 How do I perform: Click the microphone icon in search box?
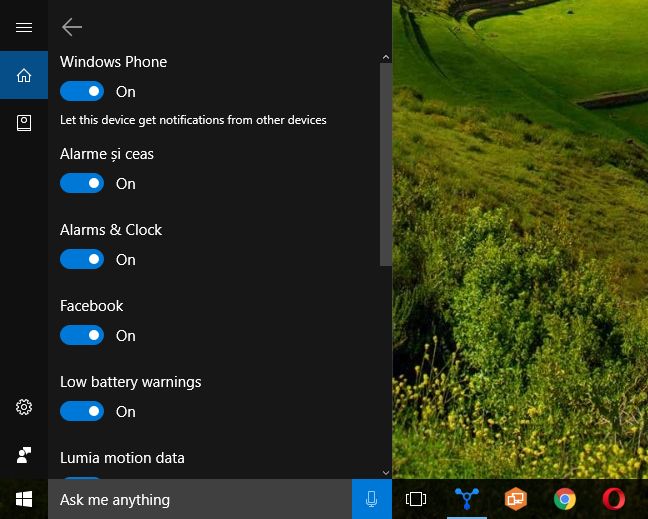(x=372, y=499)
